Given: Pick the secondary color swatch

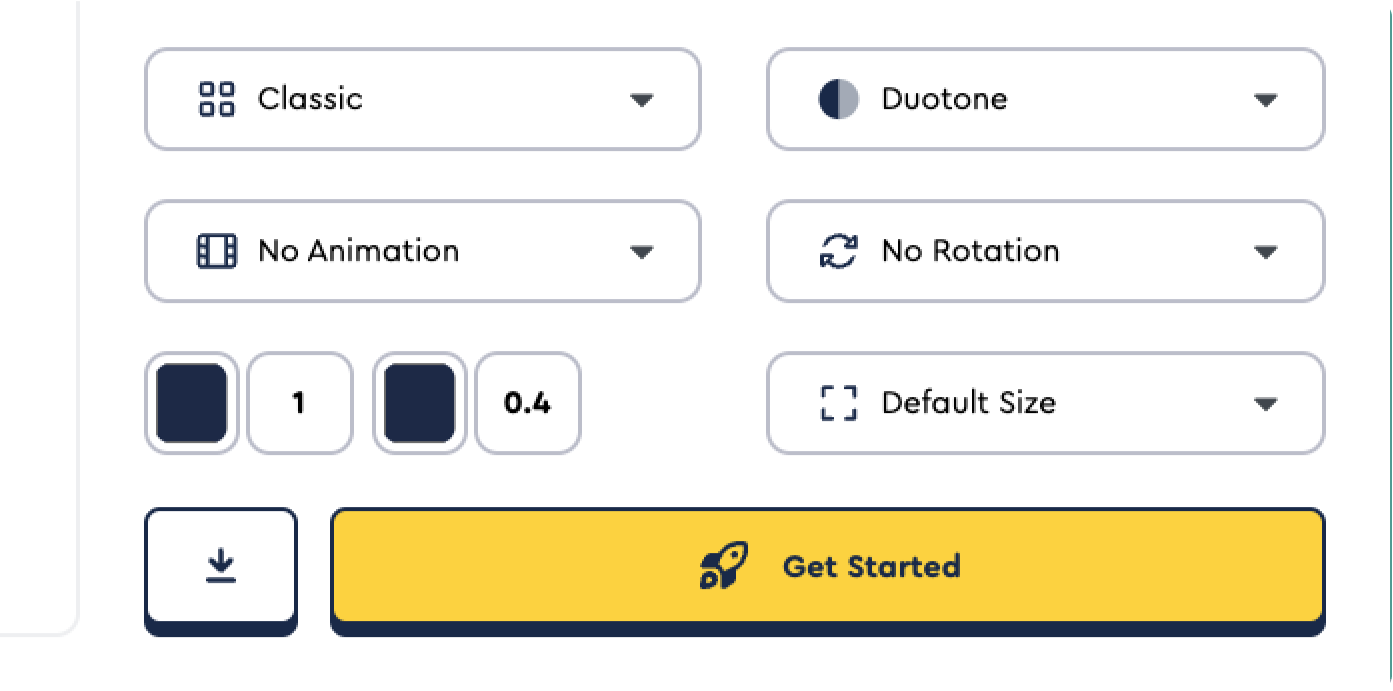Looking at the screenshot, I should 420,403.
